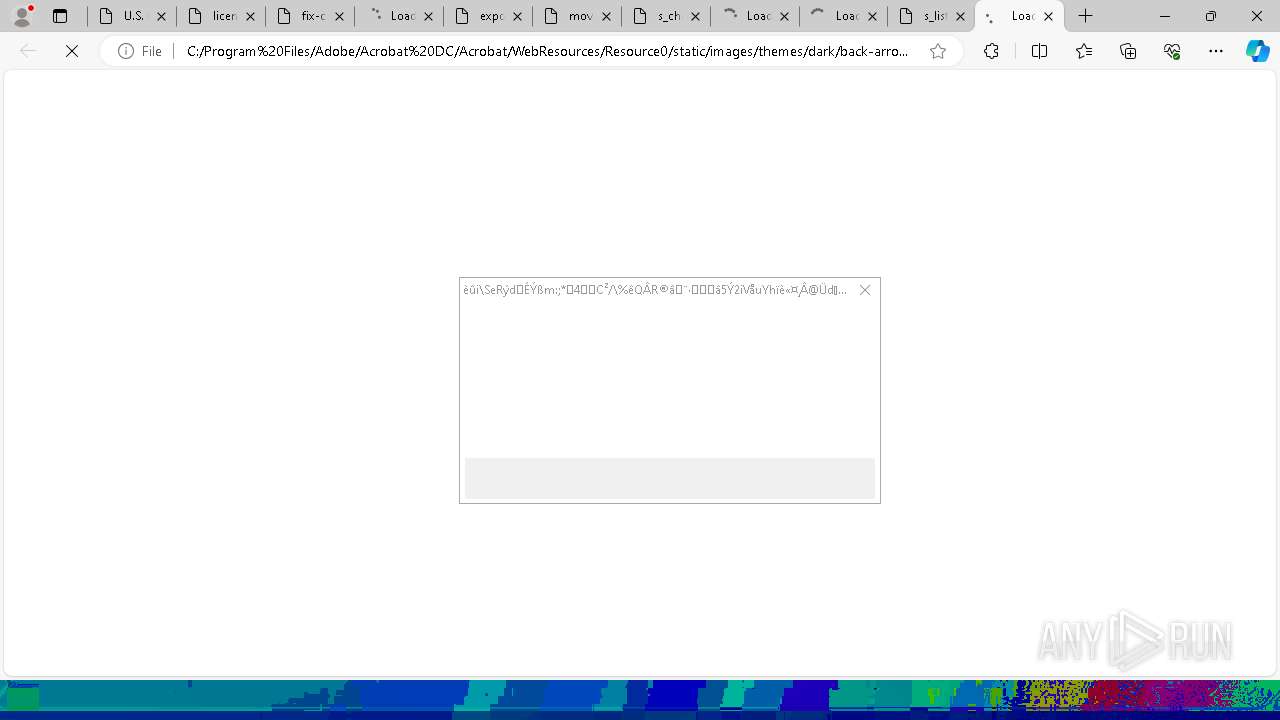This screenshot has width=1280, height=720.
Task: Focus the address bar URL
Action: click(548, 51)
